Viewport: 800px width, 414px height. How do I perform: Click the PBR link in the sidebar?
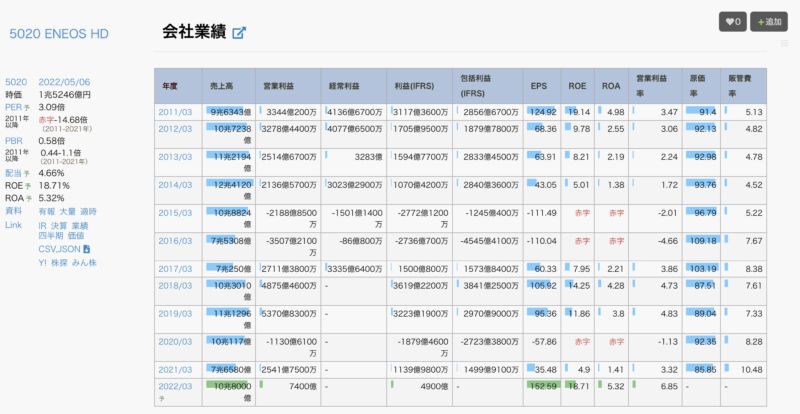tap(14, 140)
